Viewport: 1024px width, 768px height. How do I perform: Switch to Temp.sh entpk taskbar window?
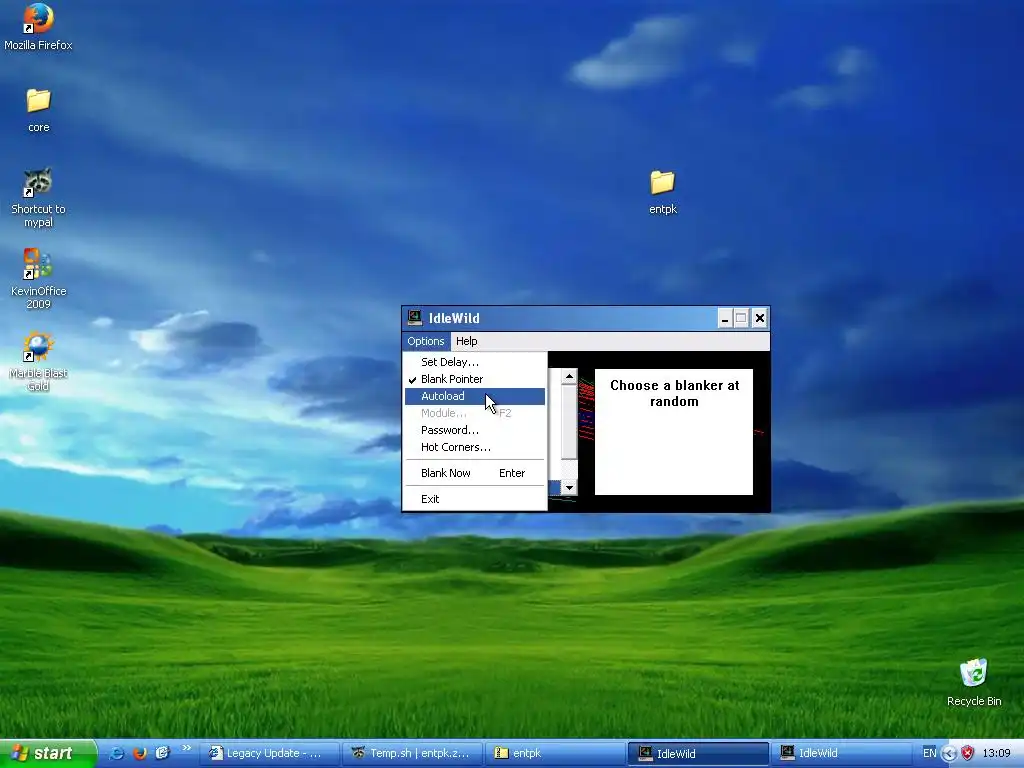(x=414, y=754)
